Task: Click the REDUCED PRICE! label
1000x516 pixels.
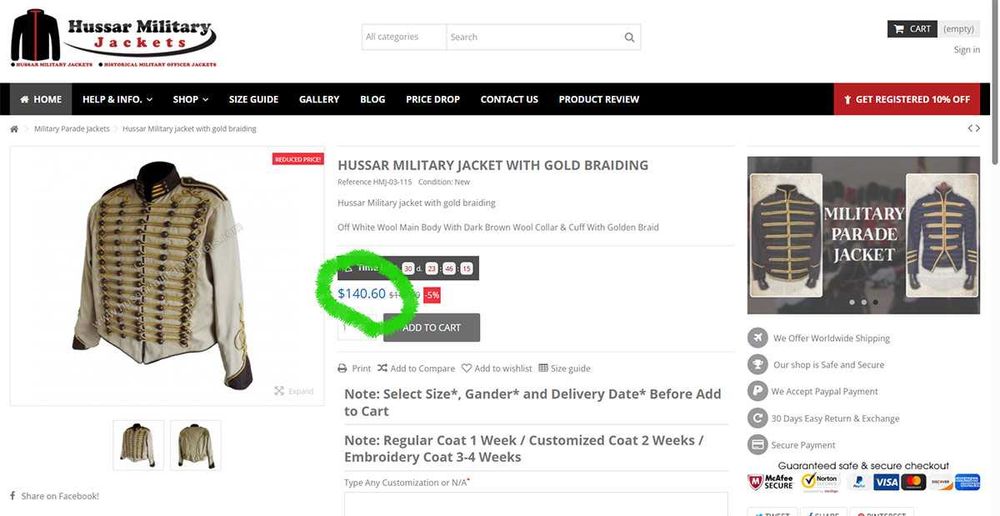Action: (x=298, y=159)
